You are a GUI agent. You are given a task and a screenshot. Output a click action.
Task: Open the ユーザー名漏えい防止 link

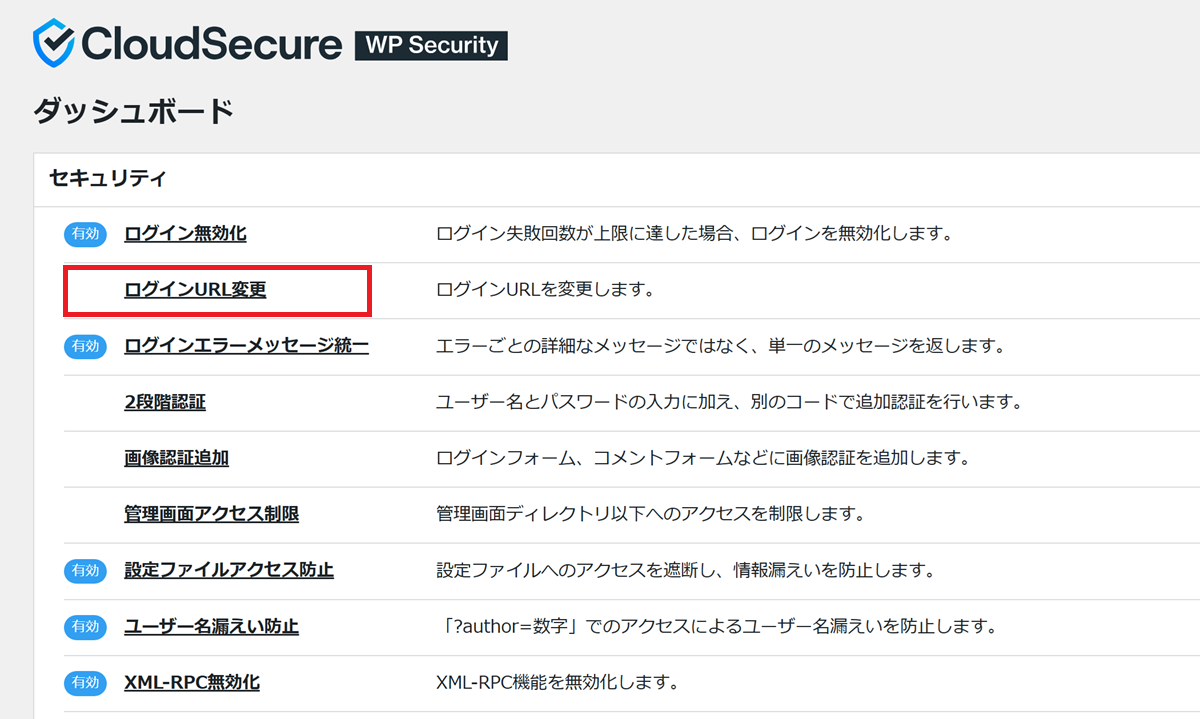click(x=211, y=627)
